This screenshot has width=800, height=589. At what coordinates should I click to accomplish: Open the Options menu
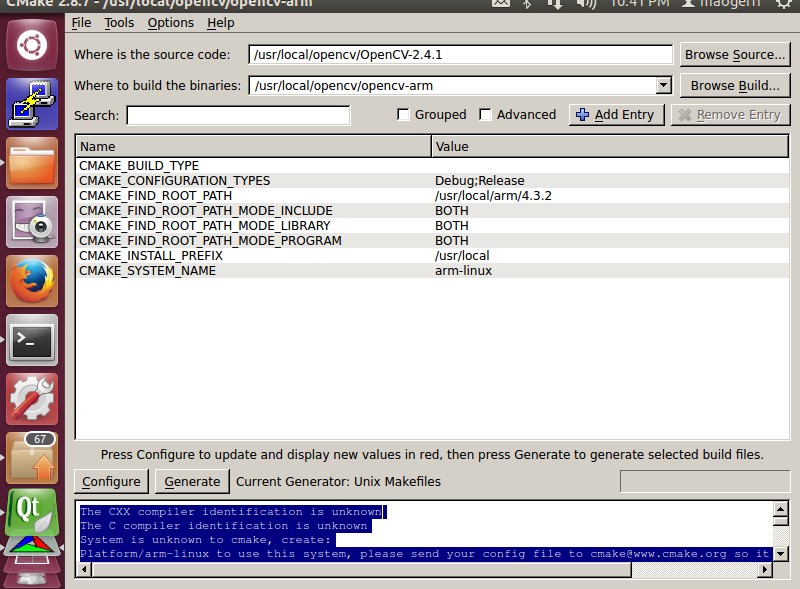pos(170,23)
